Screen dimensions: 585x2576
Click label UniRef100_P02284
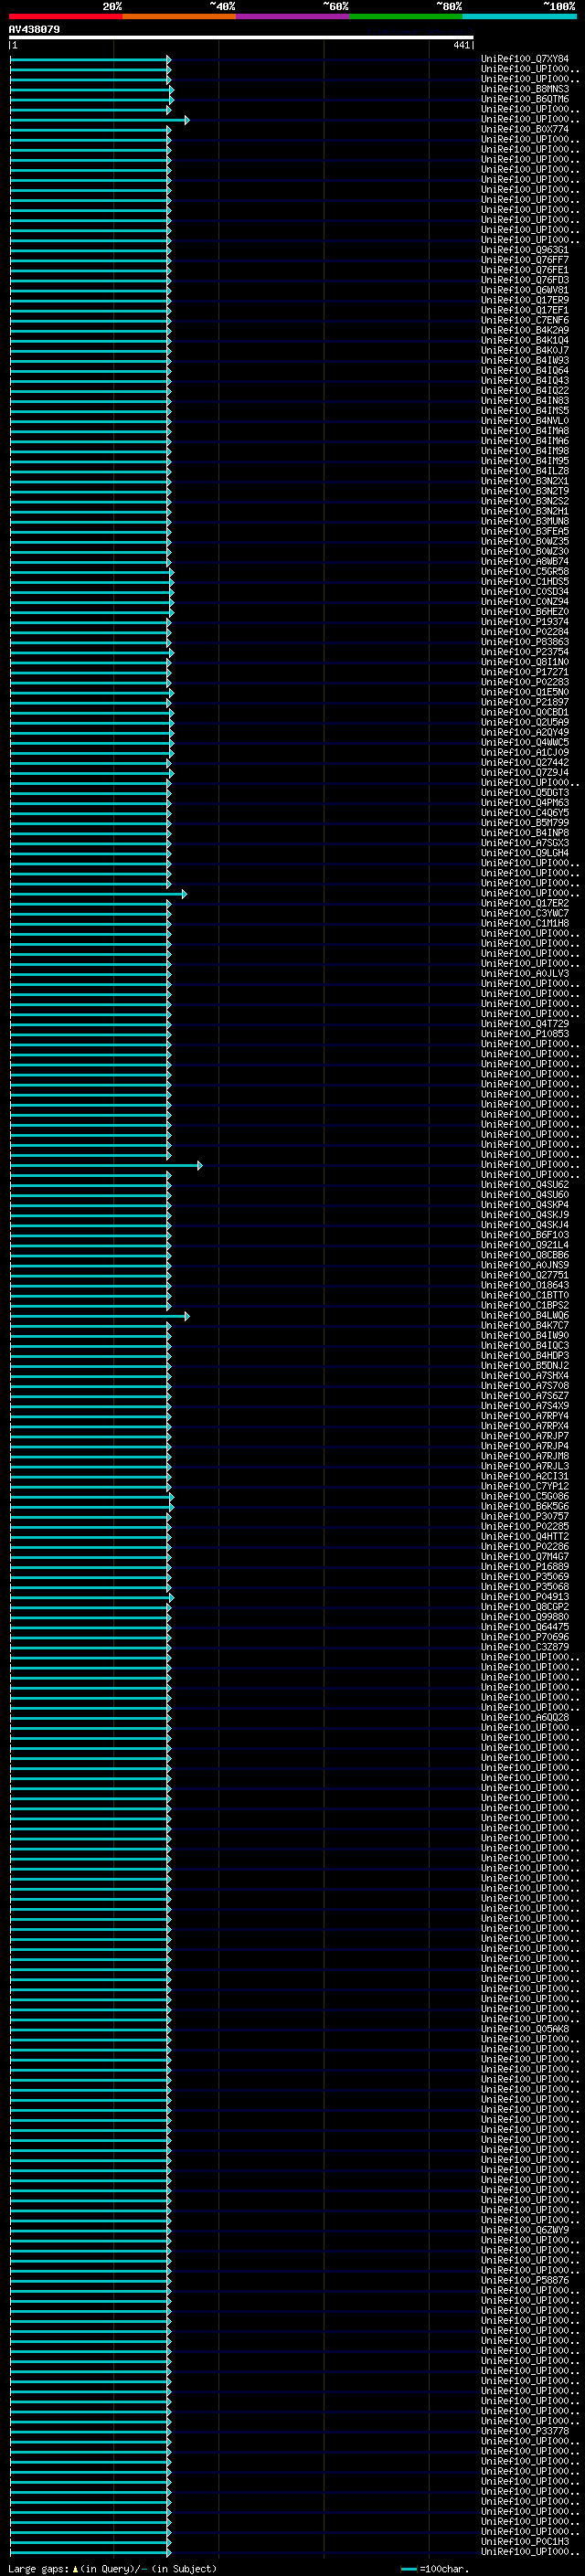point(525,632)
